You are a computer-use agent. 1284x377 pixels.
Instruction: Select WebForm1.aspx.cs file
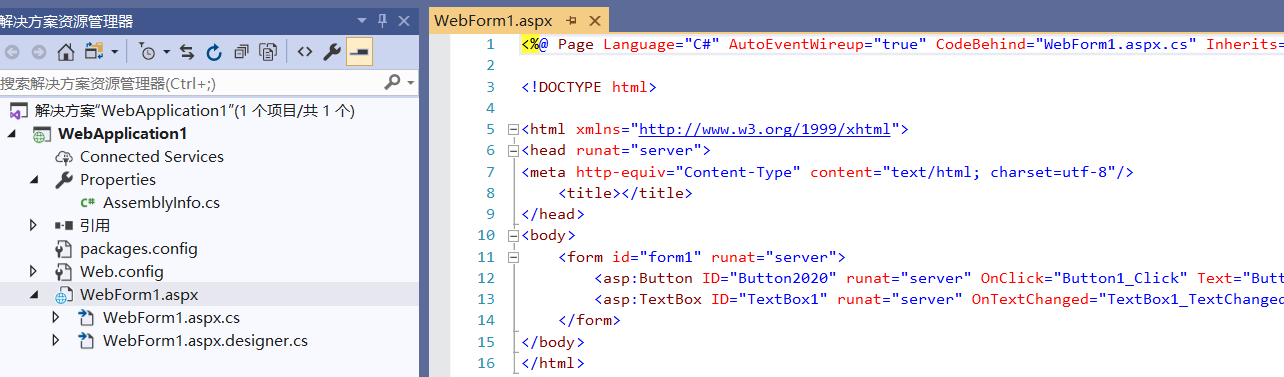tap(172, 318)
